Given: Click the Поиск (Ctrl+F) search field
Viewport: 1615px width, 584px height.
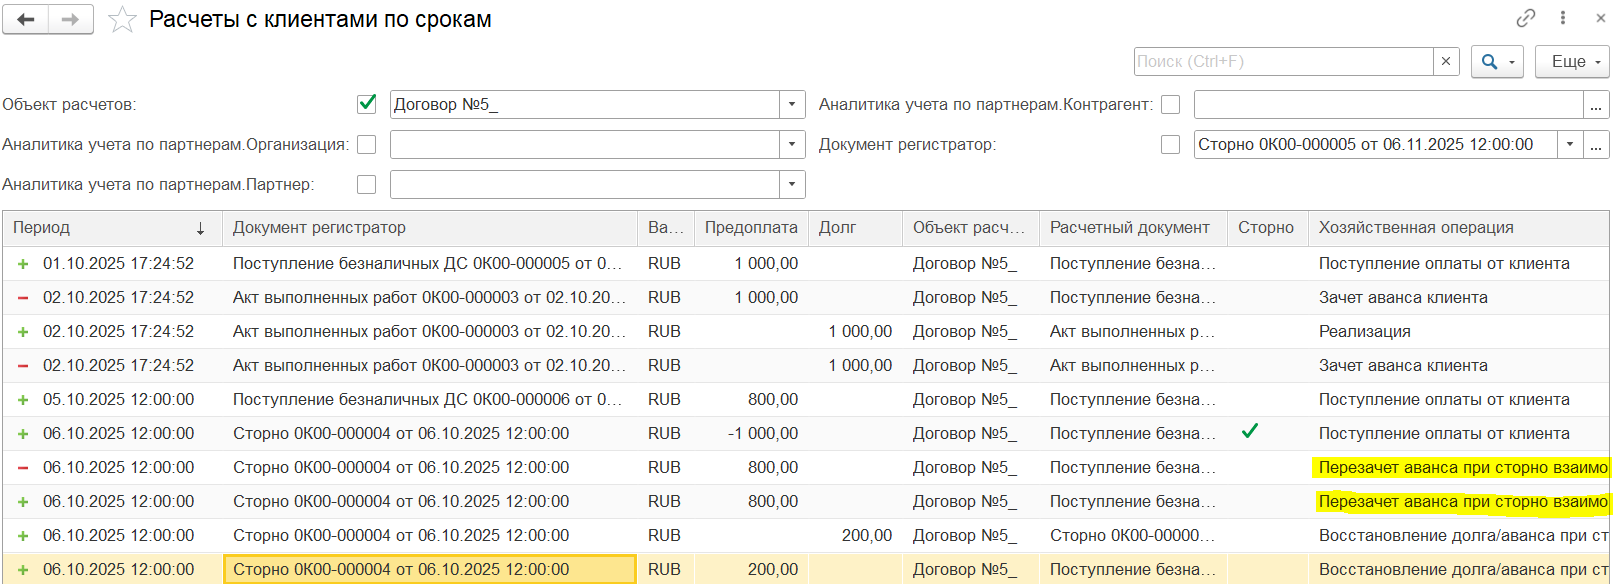Looking at the screenshot, I should [x=1283, y=62].
